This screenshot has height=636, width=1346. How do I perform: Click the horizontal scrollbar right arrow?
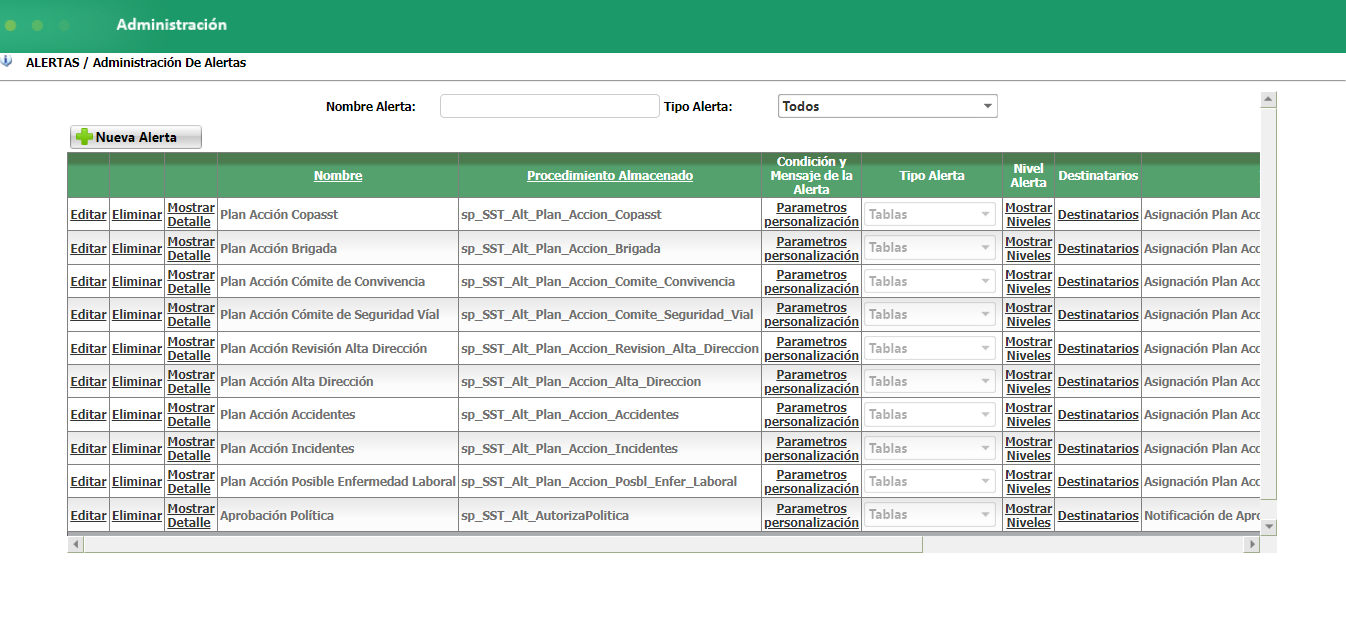coord(1251,544)
